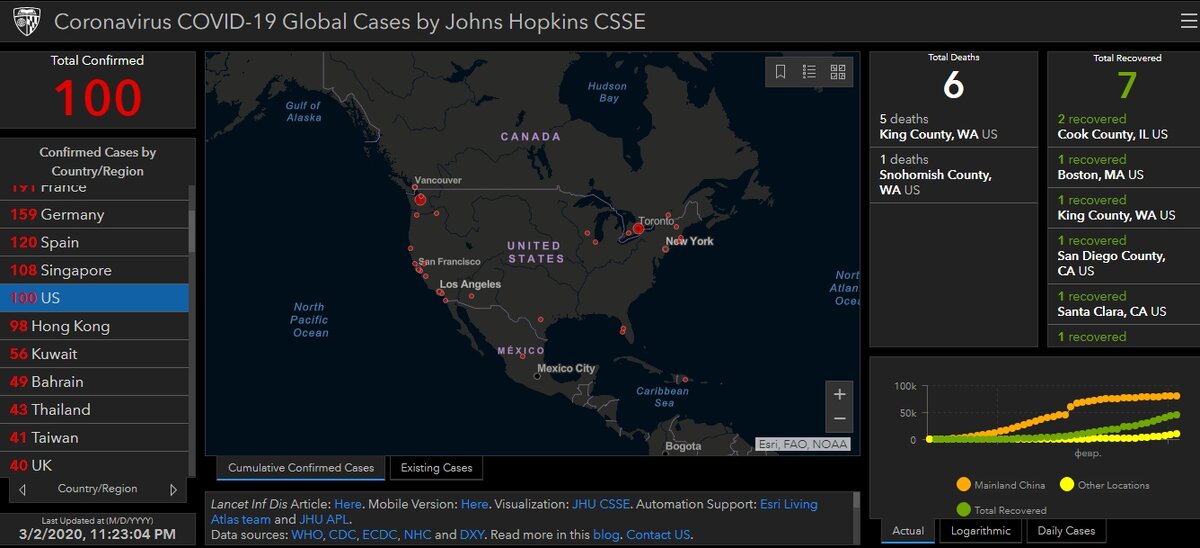Click the Vancouver map label
The height and width of the screenshot is (548, 1200).
coord(438,180)
